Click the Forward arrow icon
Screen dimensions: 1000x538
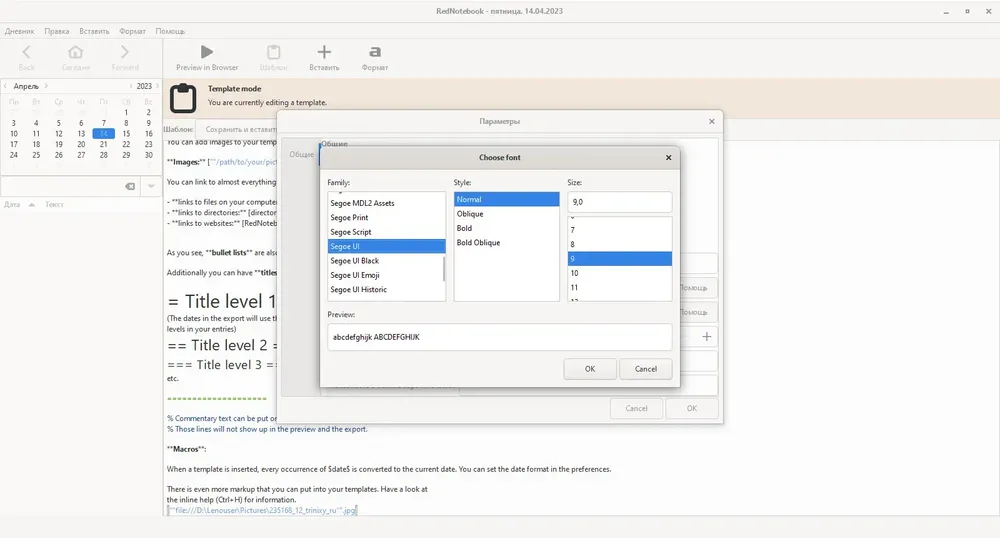tap(124, 52)
